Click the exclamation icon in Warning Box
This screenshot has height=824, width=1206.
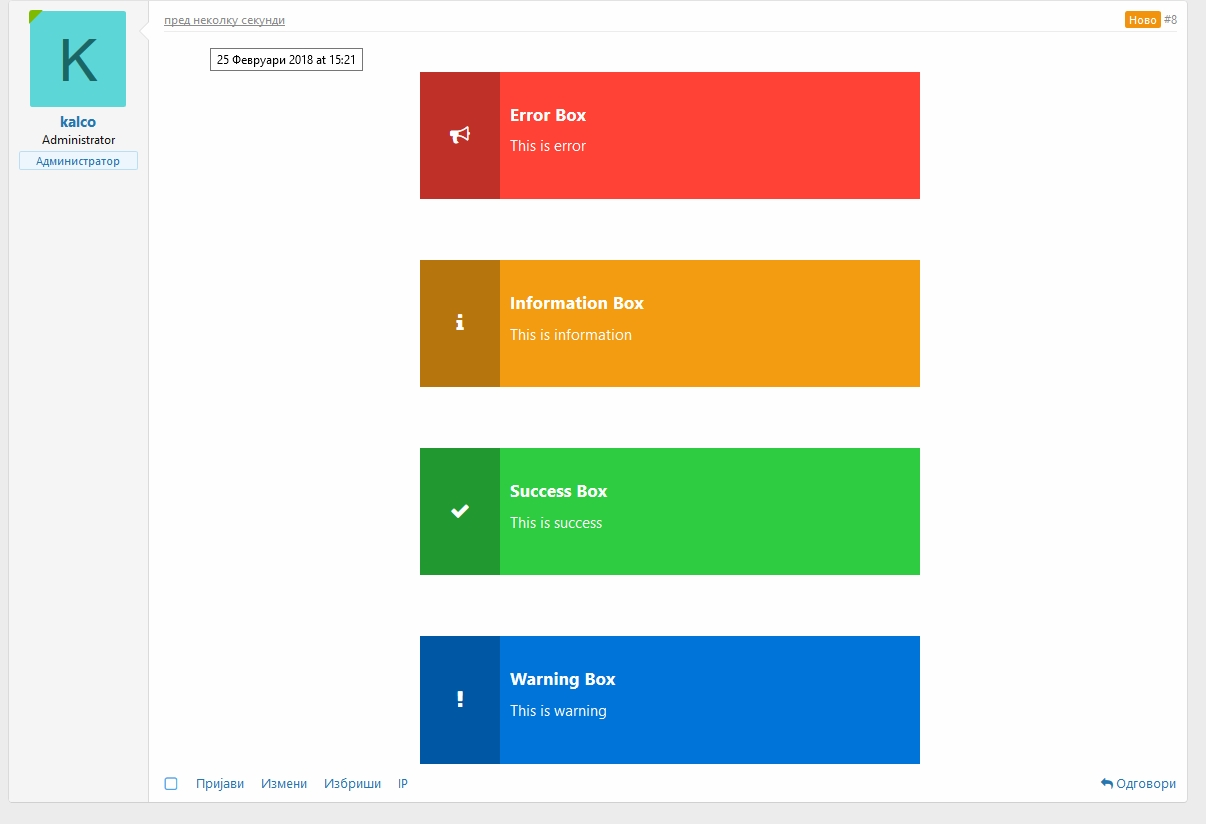click(x=460, y=699)
